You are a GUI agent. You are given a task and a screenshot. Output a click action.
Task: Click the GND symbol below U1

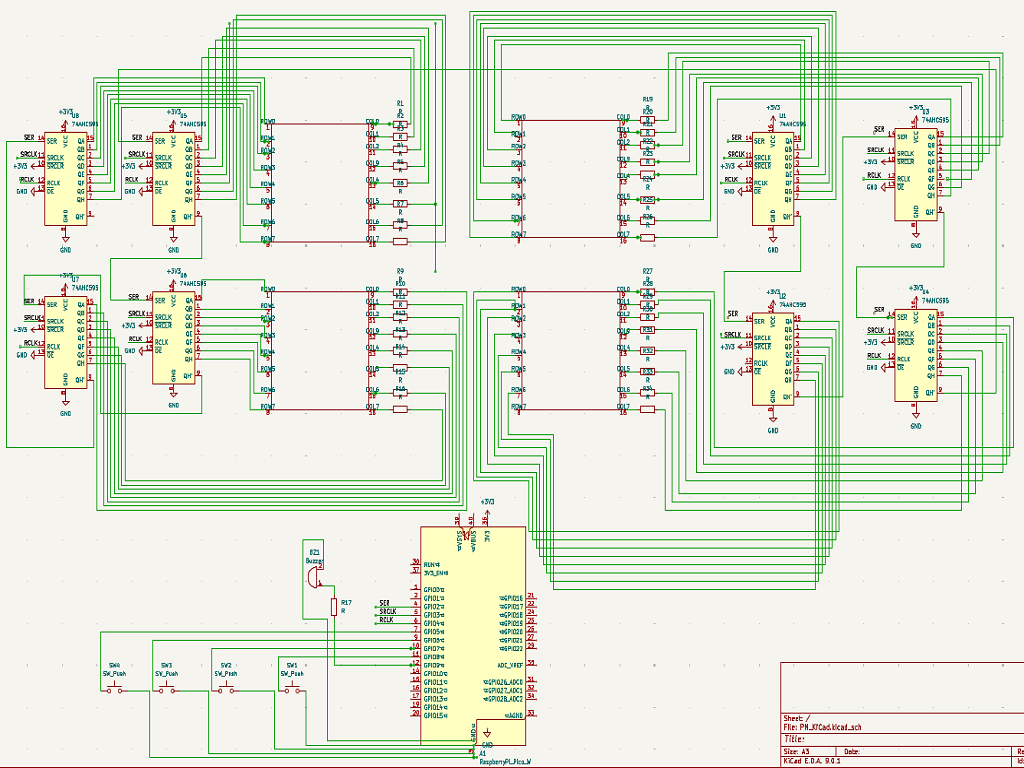(x=773, y=239)
